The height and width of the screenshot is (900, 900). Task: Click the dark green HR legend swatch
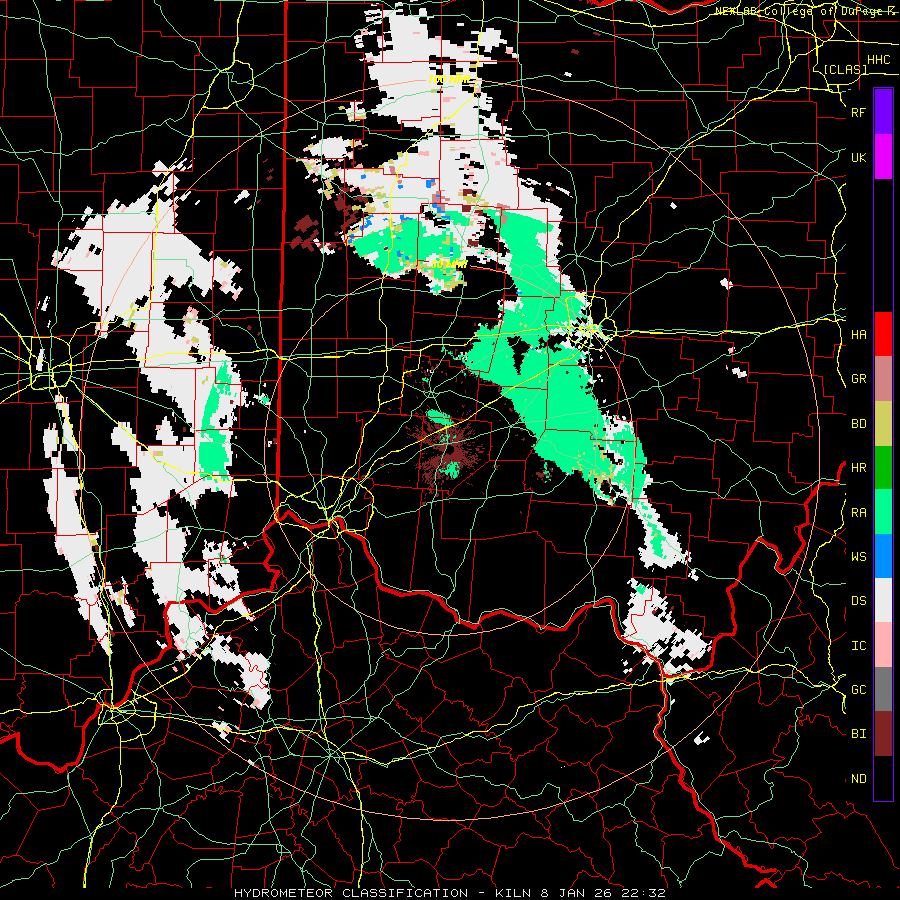[x=883, y=468]
